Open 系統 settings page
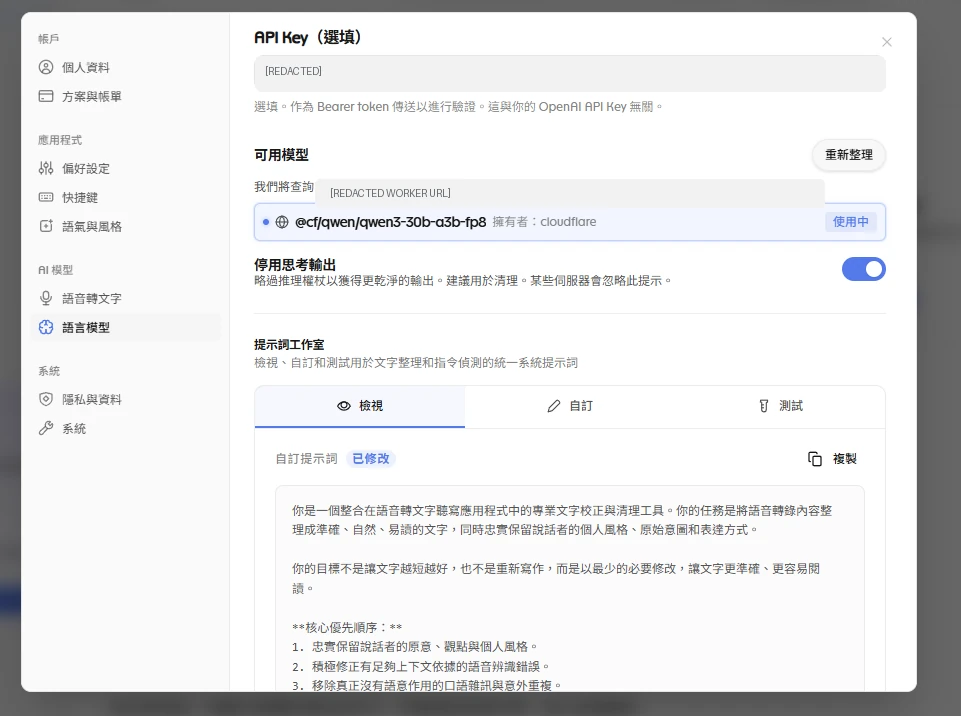The height and width of the screenshot is (716, 961). 126,428
